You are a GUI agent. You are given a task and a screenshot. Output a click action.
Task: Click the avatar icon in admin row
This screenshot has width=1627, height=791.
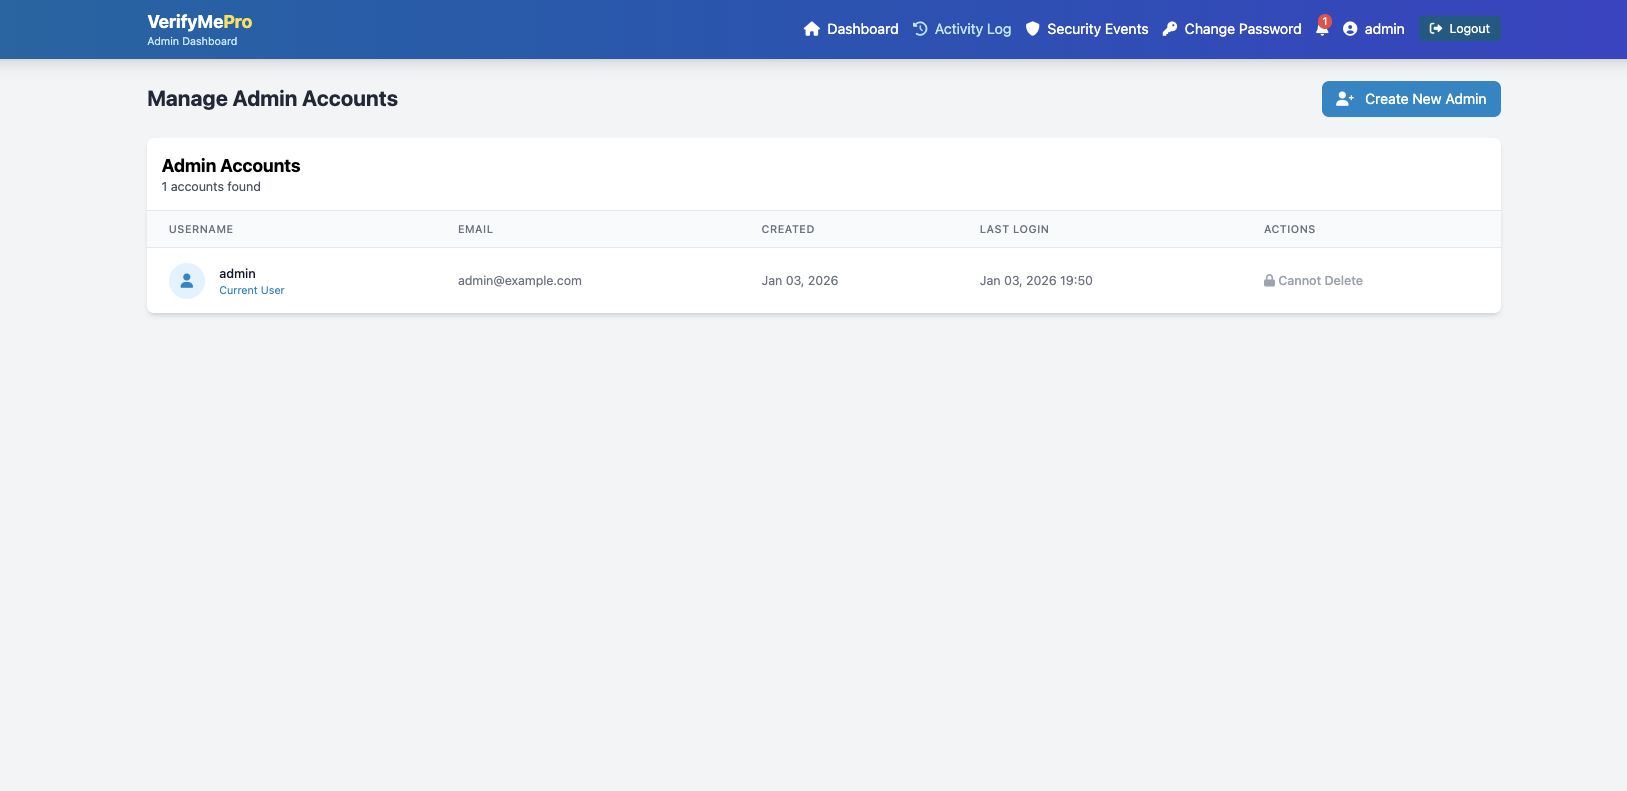(x=187, y=281)
